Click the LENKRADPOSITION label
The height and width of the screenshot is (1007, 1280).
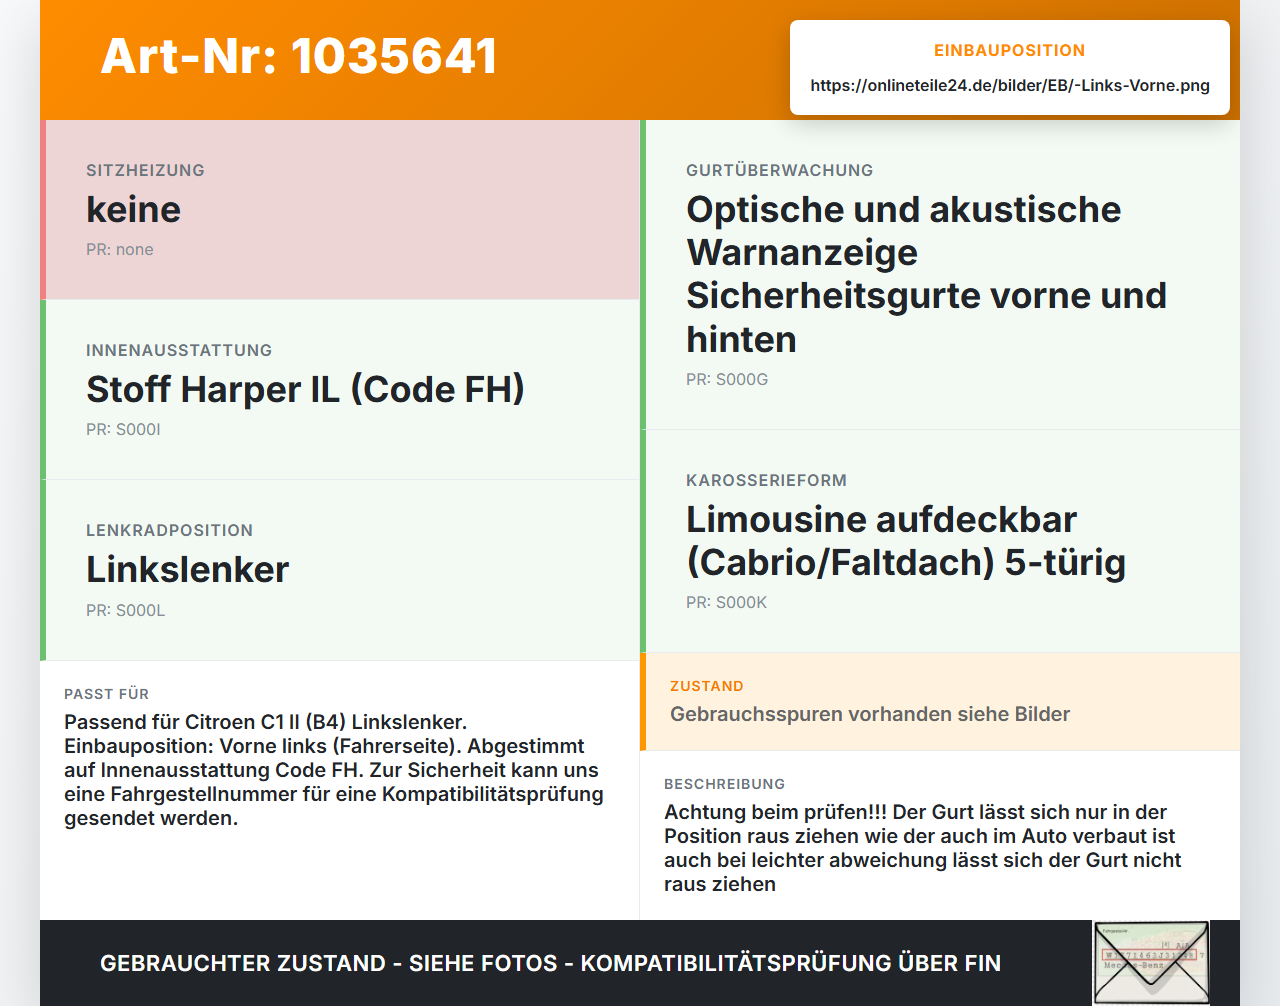pos(169,530)
